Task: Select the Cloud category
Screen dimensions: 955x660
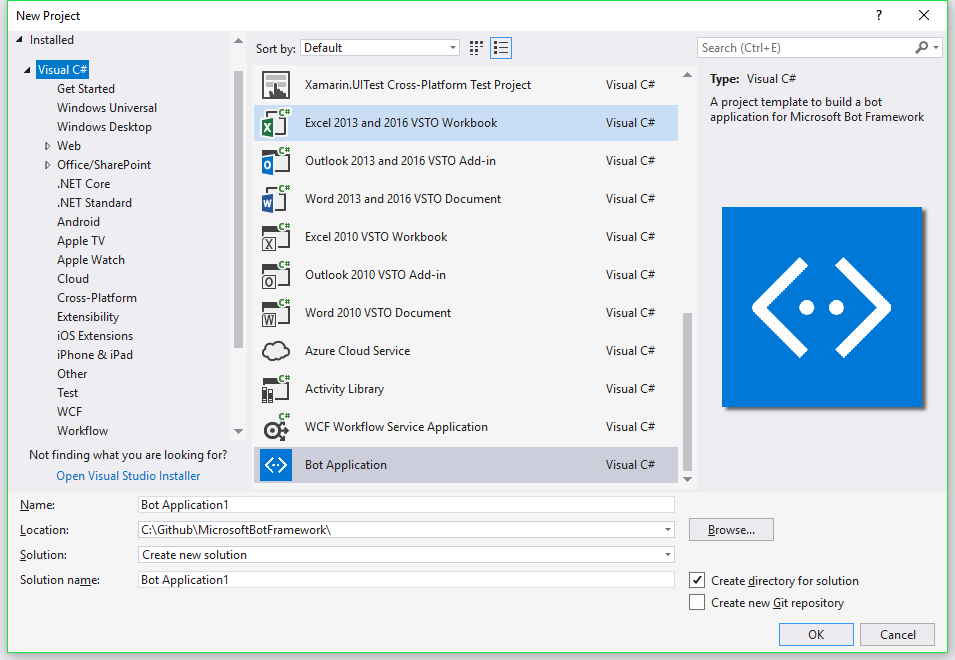Action: click(x=73, y=279)
